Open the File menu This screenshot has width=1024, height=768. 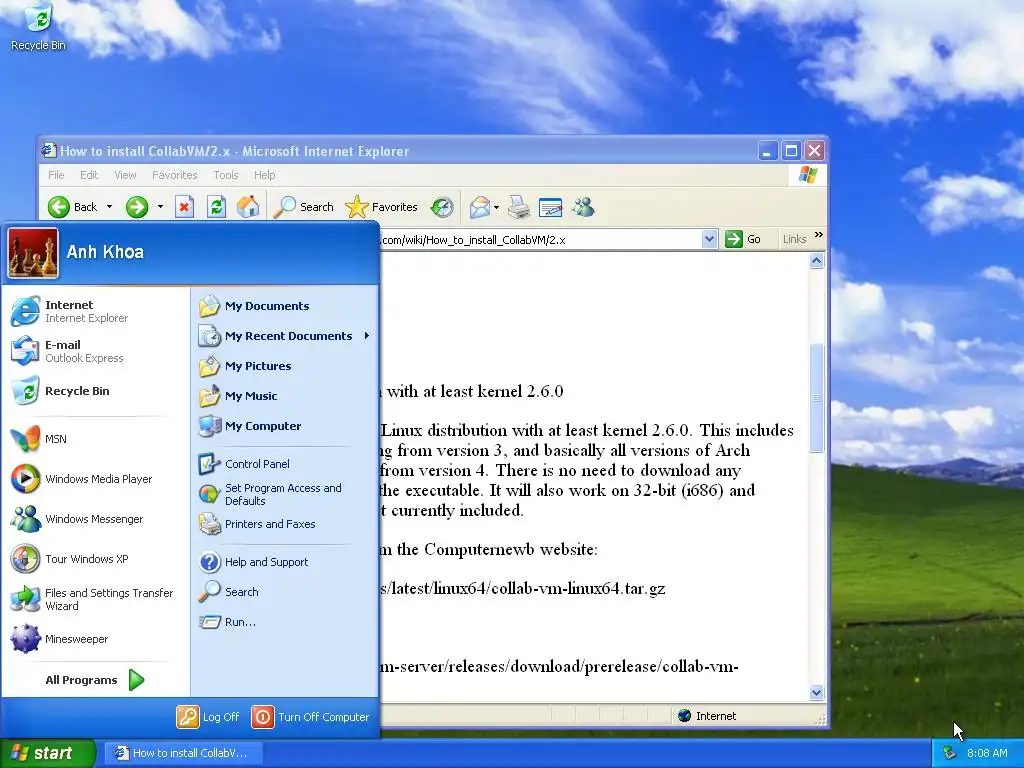(x=56, y=175)
